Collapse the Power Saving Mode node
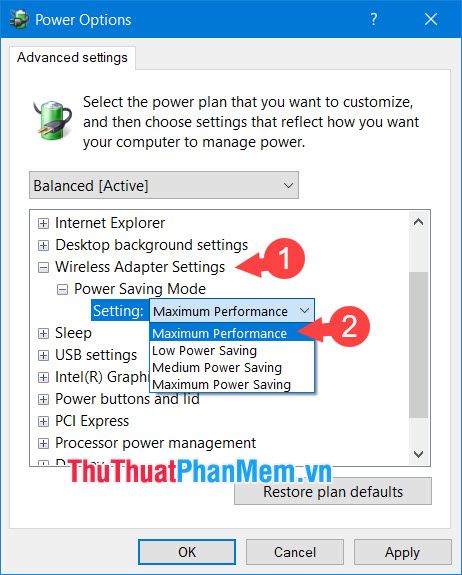This screenshot has height=575, width=462. tap(62, 290)
